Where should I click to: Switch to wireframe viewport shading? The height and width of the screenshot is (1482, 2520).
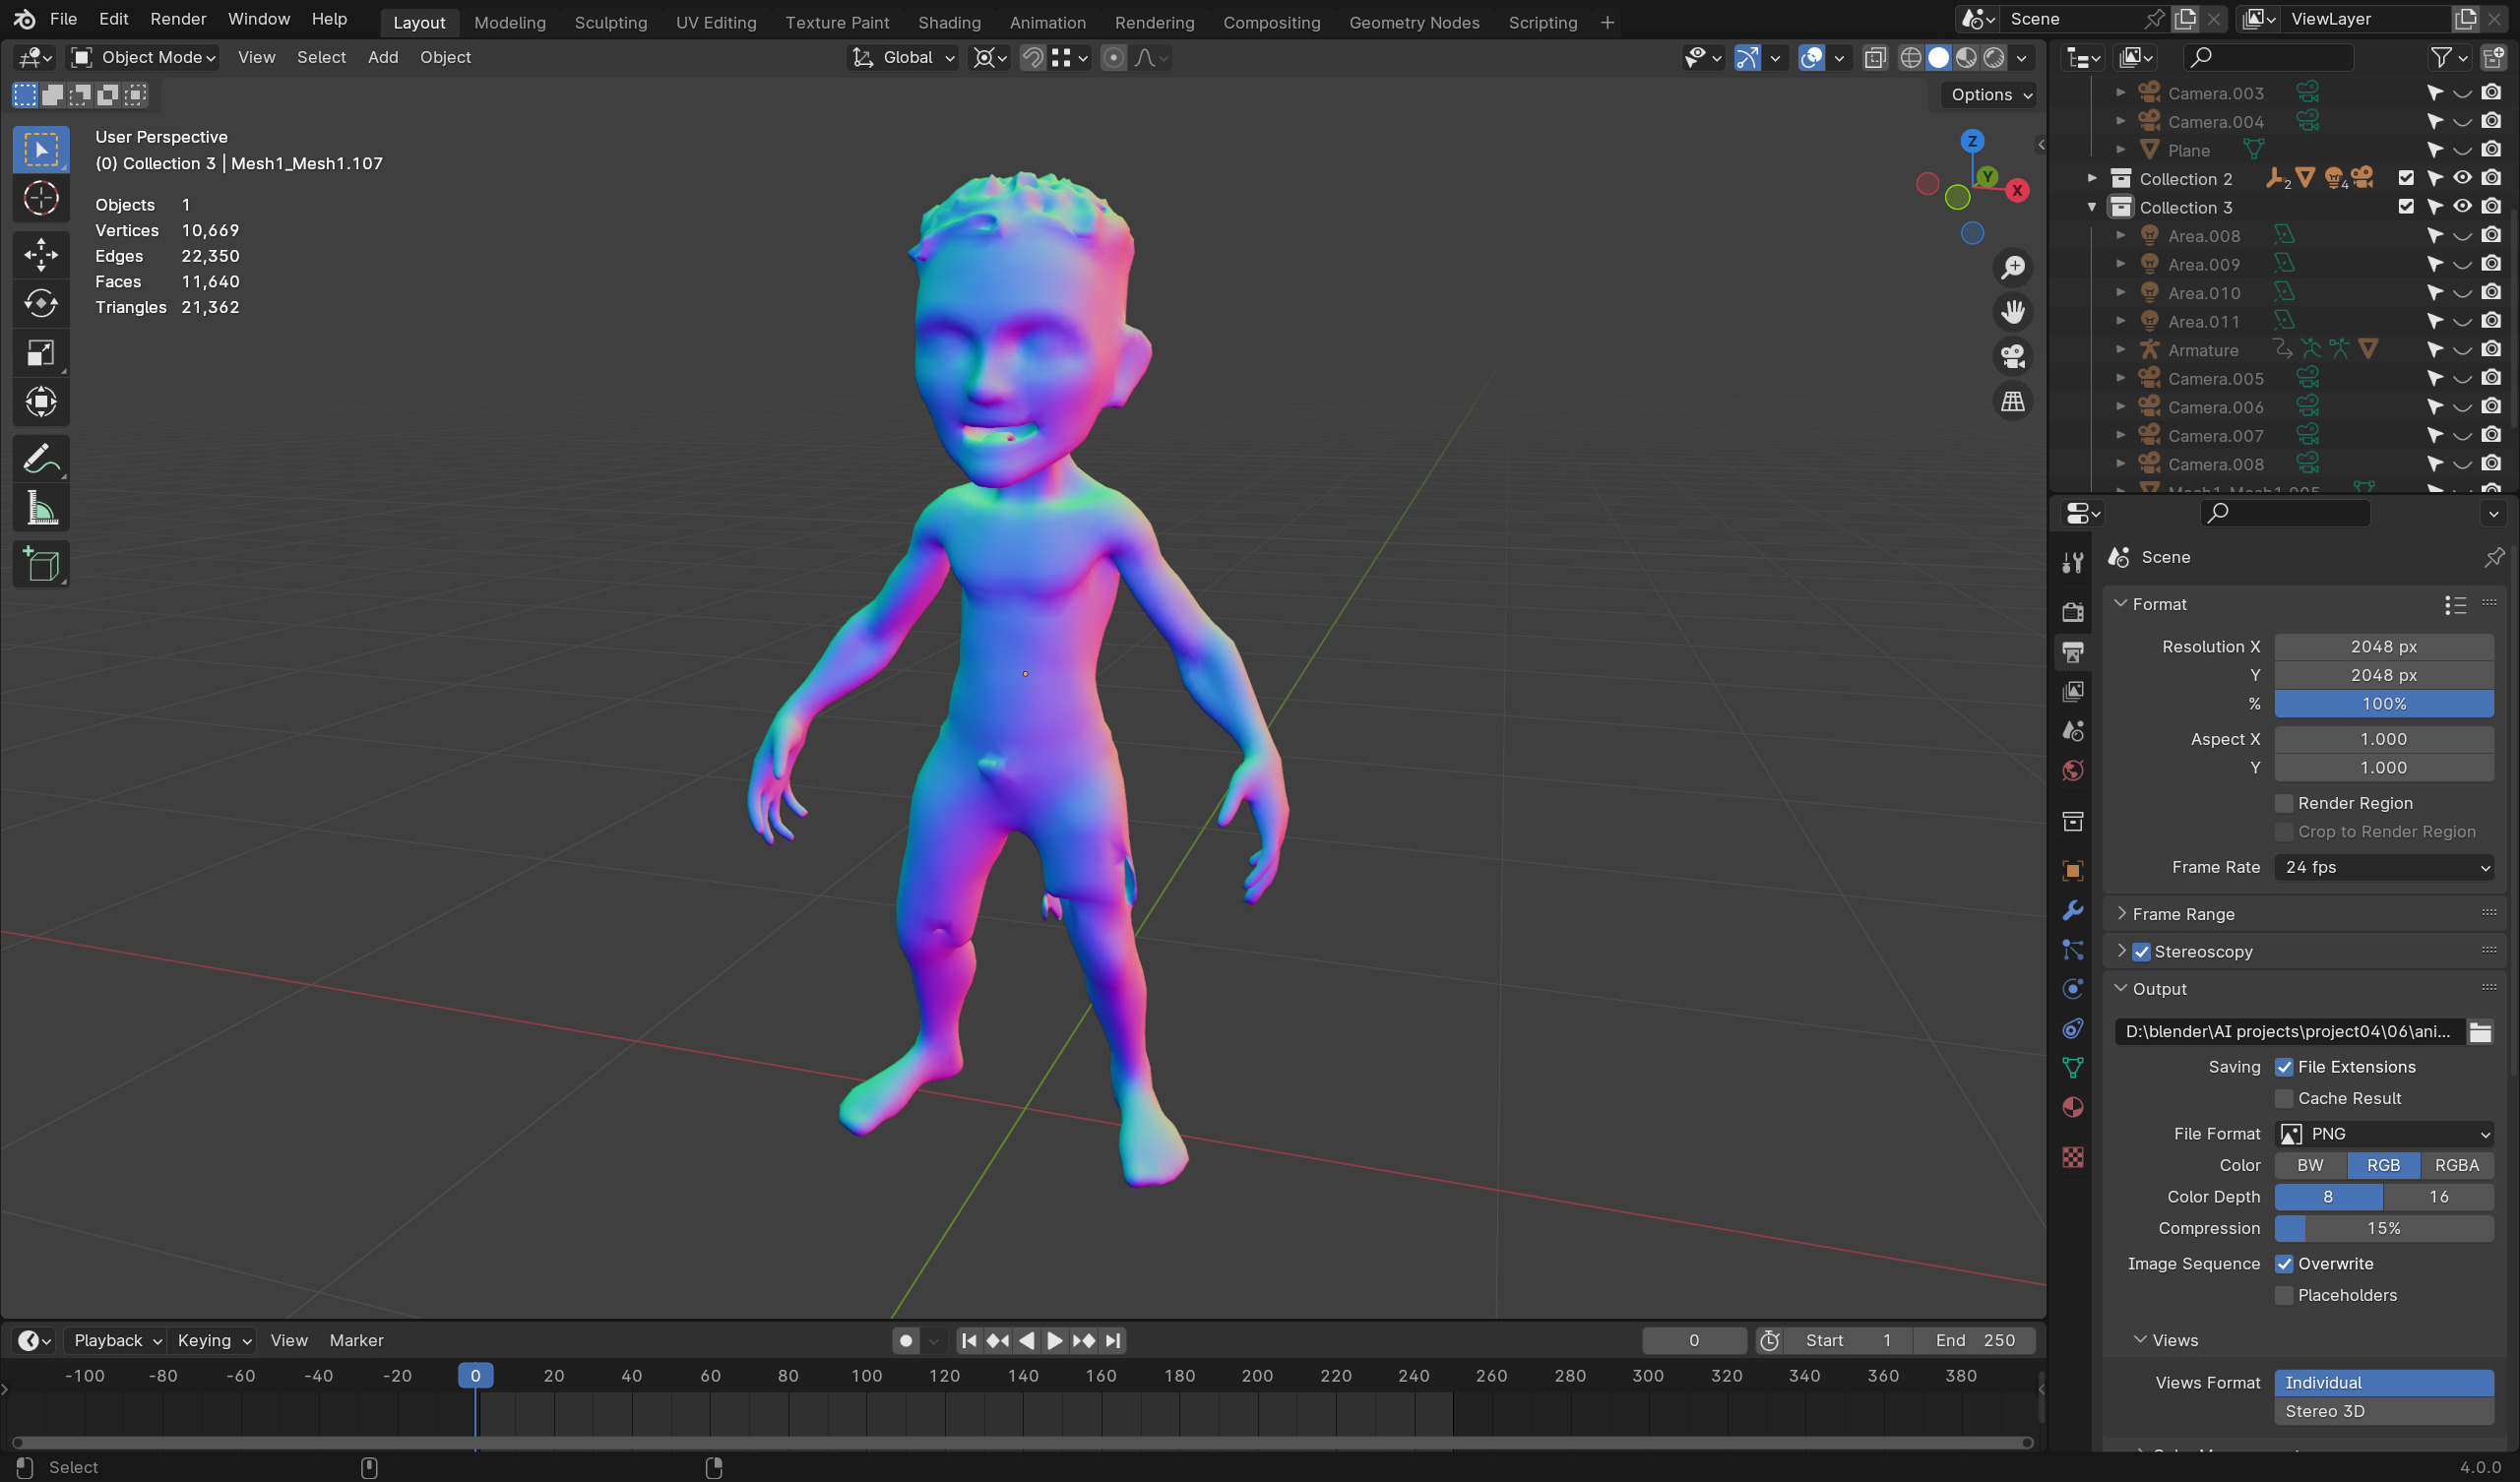[x=1910, y=58]
